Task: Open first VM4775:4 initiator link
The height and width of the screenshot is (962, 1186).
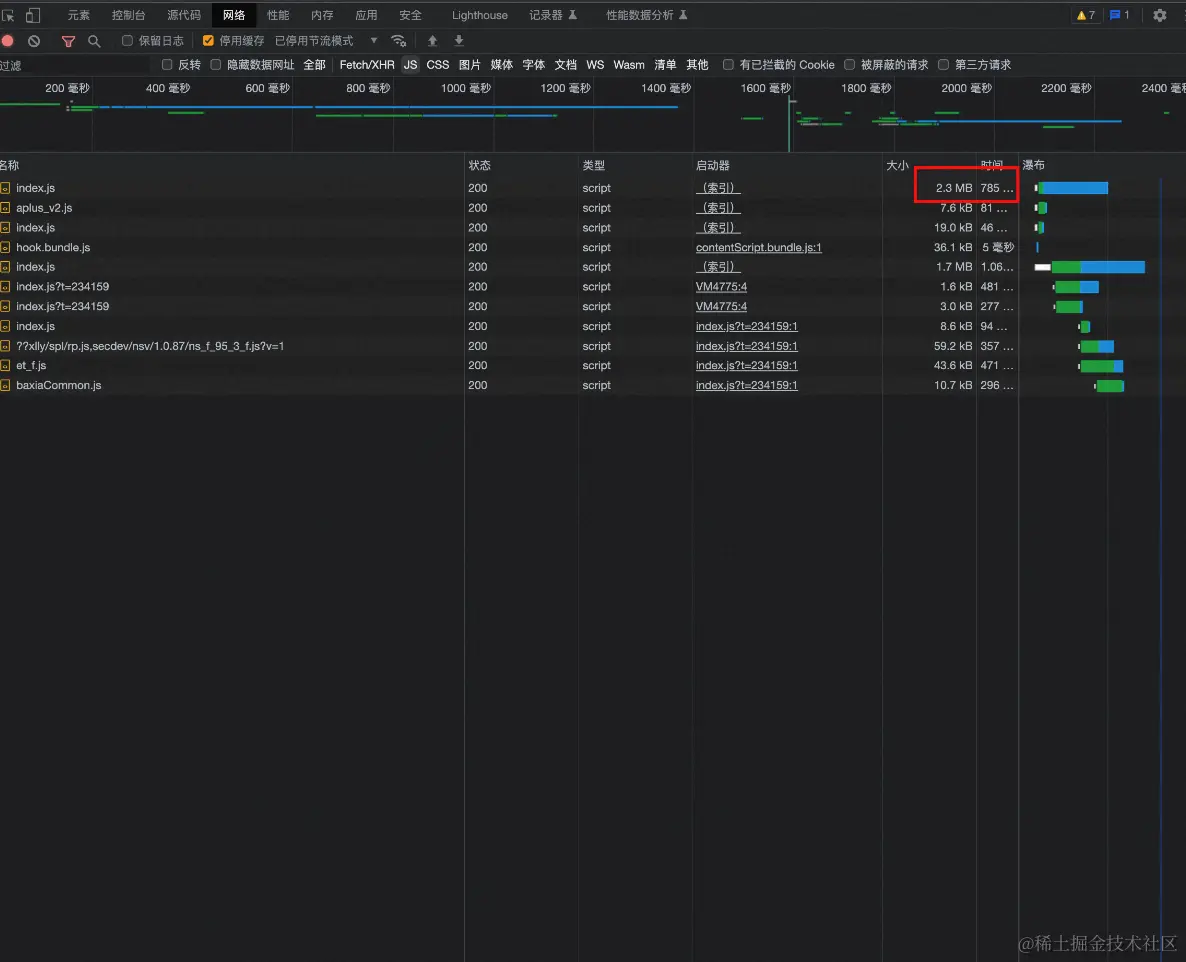Action: [x=721, y=287]
